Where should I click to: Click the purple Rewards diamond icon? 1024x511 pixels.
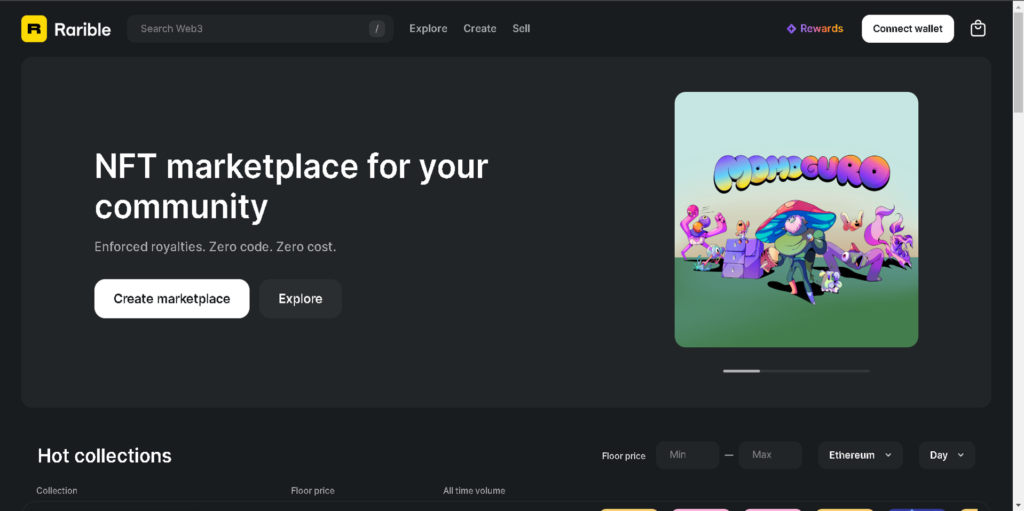click(x=791, y=29)
